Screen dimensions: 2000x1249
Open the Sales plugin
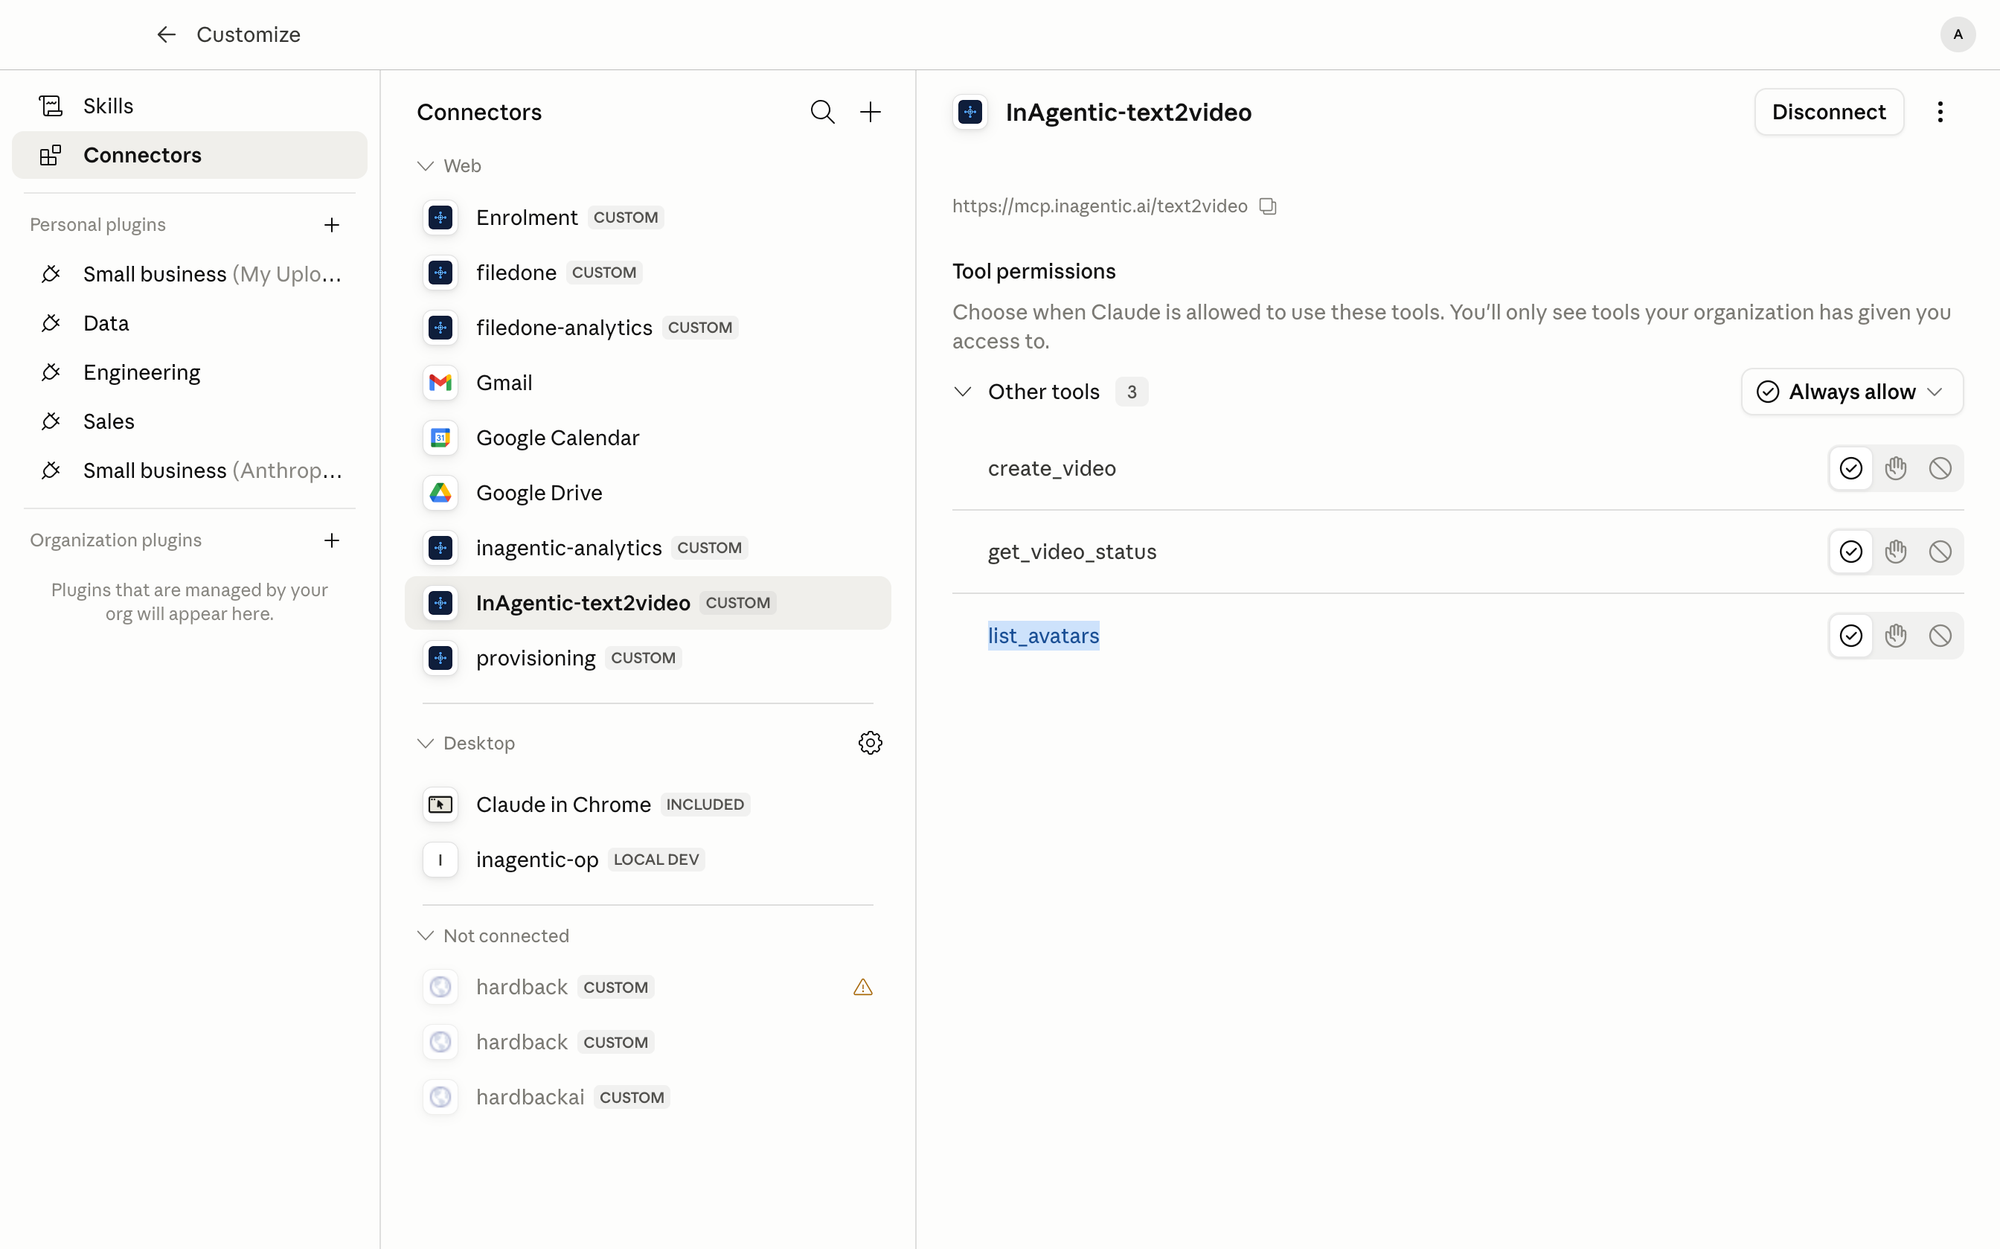189,421
